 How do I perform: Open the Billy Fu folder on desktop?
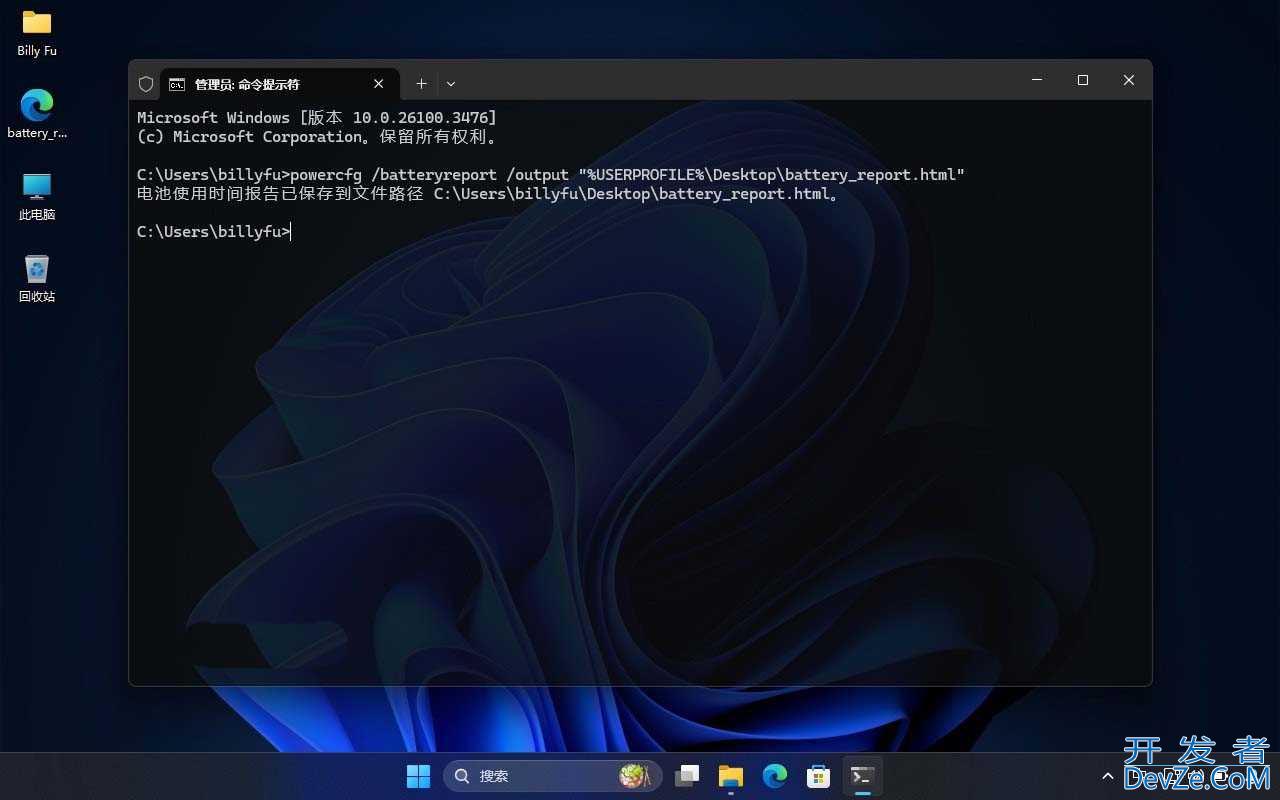click(37, 33)
